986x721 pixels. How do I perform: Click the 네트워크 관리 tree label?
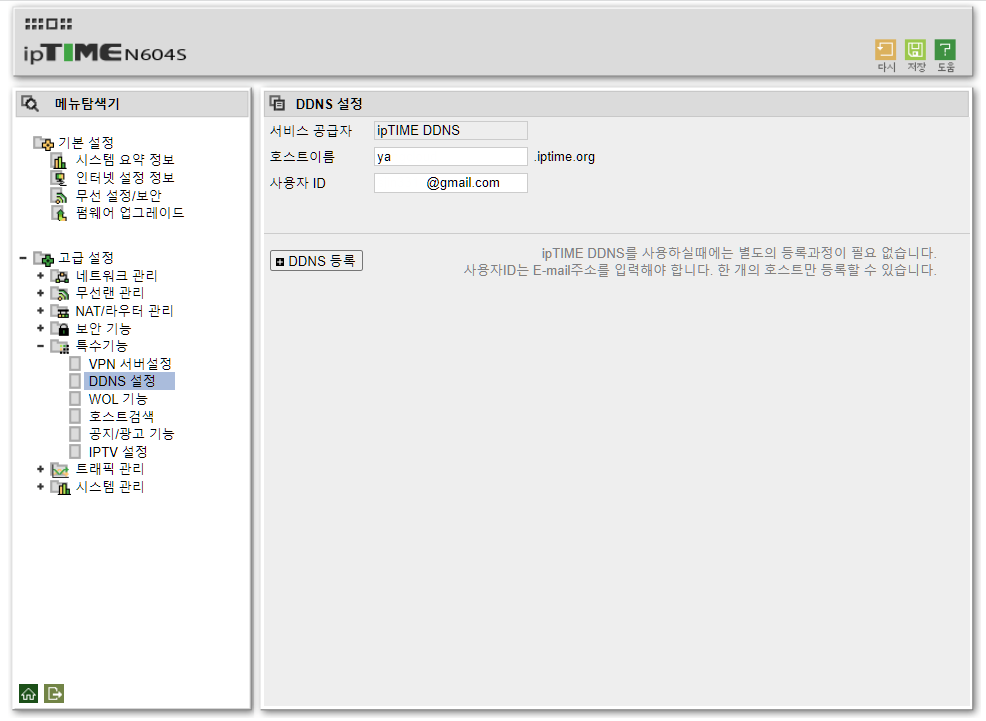[x=116, y=275]
